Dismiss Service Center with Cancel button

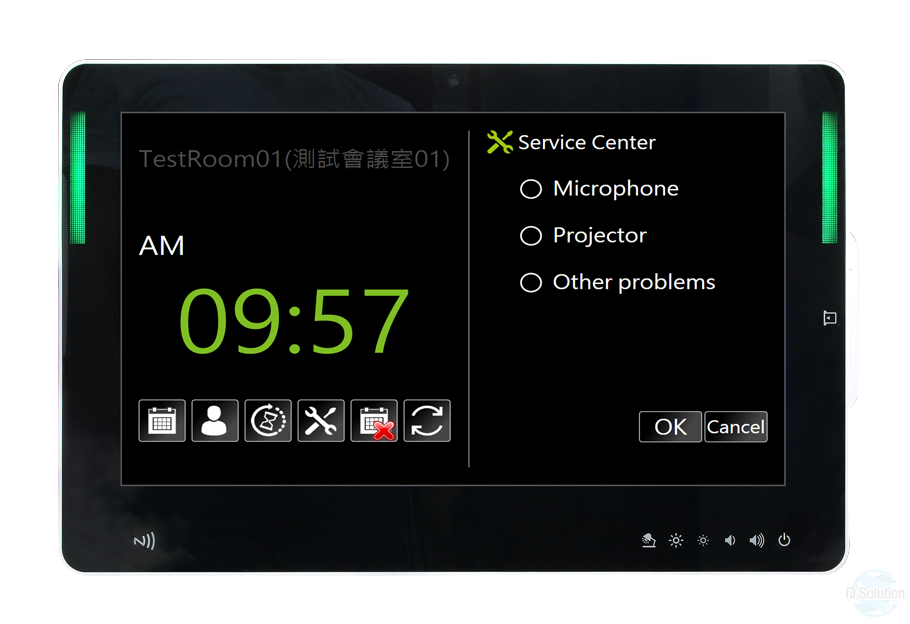click(x=736, y=427)
